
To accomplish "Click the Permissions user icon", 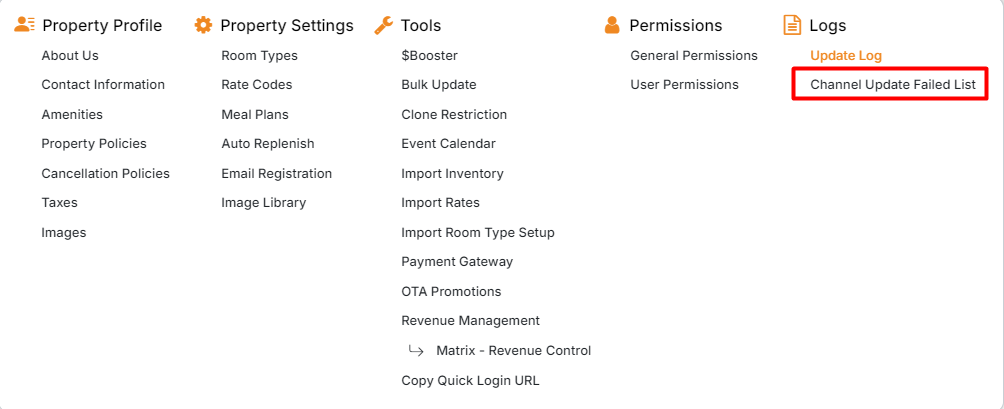I will coord(612,25).
